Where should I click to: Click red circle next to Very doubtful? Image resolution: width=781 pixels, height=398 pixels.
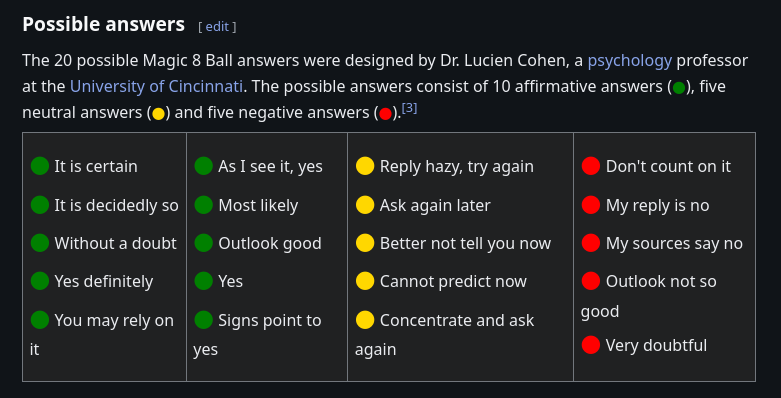click(x=591, y=345)
